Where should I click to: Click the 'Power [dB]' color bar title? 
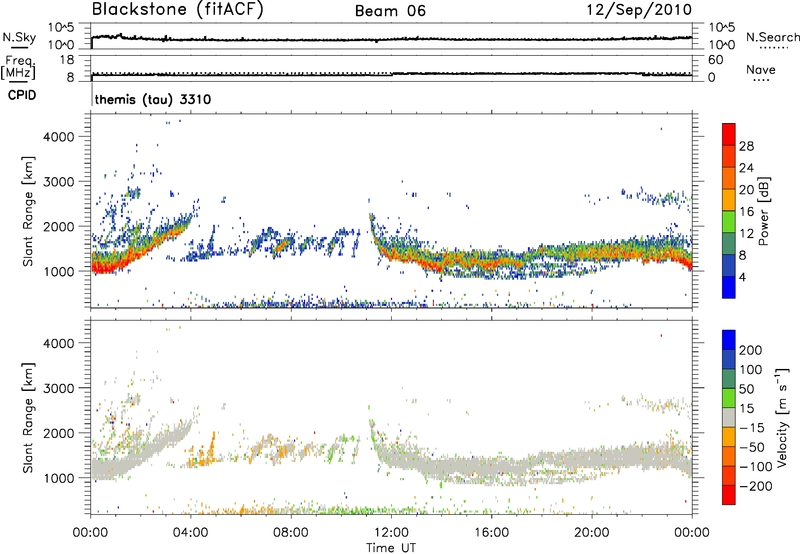(764, 211)
